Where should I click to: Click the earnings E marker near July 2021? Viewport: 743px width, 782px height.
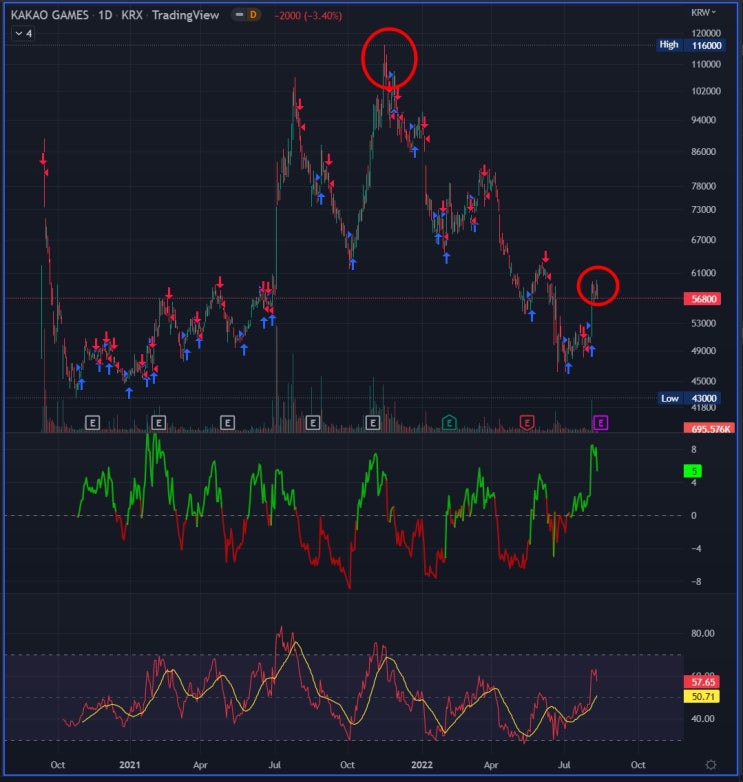click(313, 423)
